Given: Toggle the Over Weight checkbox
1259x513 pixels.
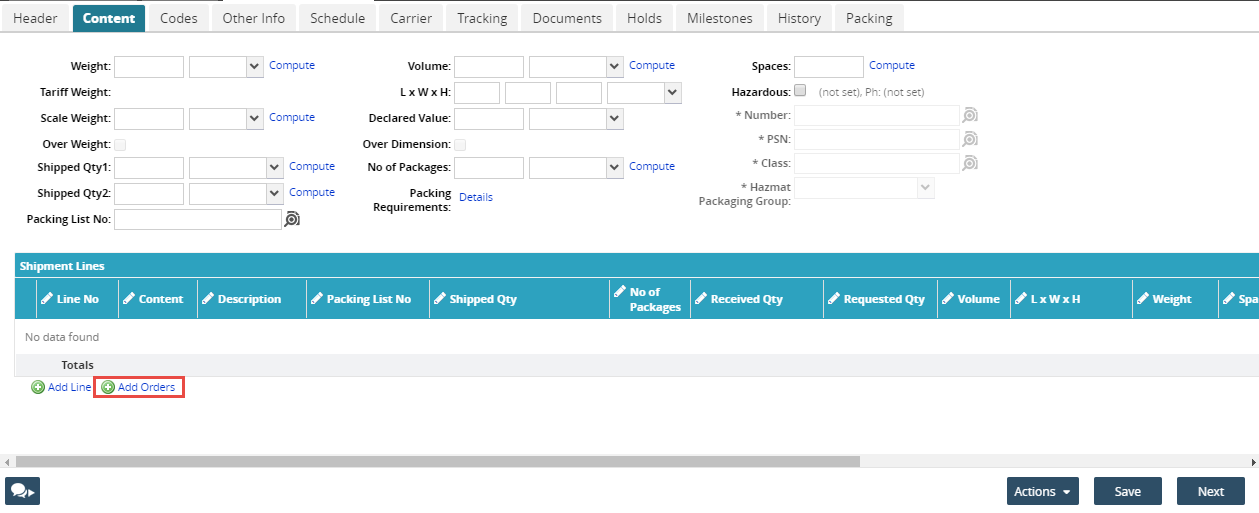Looking at the screenshot, I should pos(120,145).
